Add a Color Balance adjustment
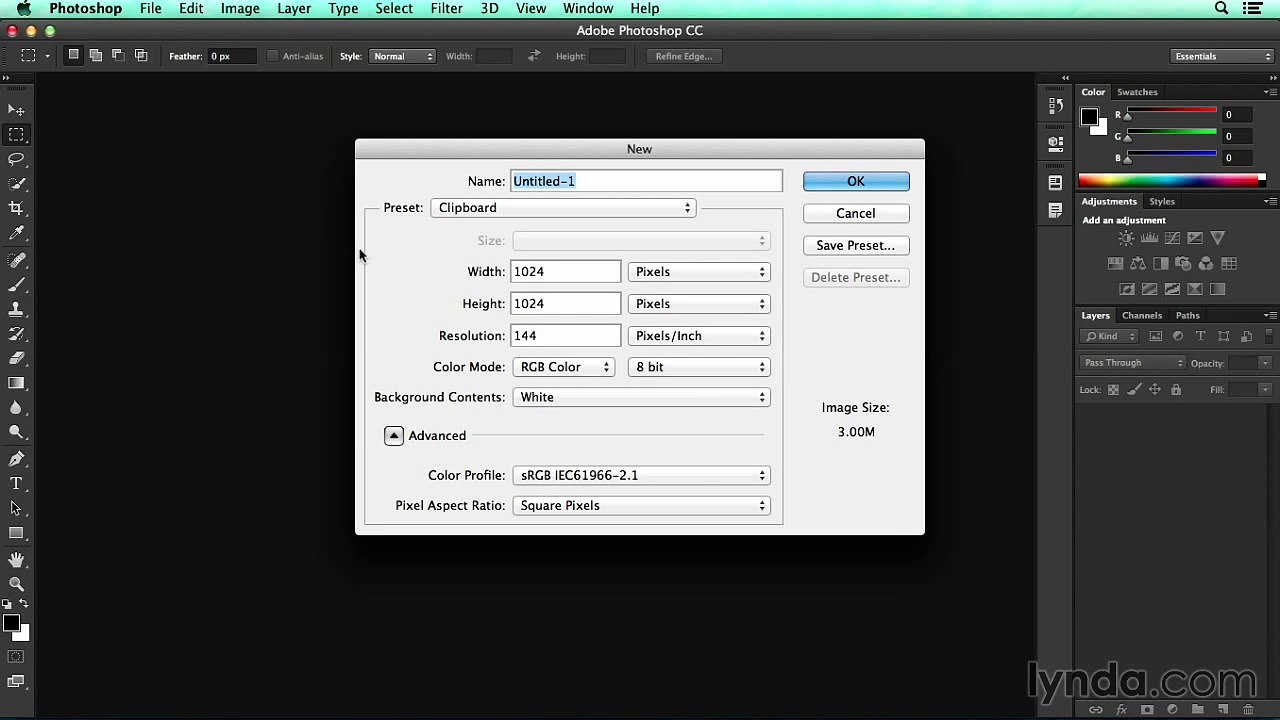The width and height of the screenshot is (1280, 720). [1138, 264]
